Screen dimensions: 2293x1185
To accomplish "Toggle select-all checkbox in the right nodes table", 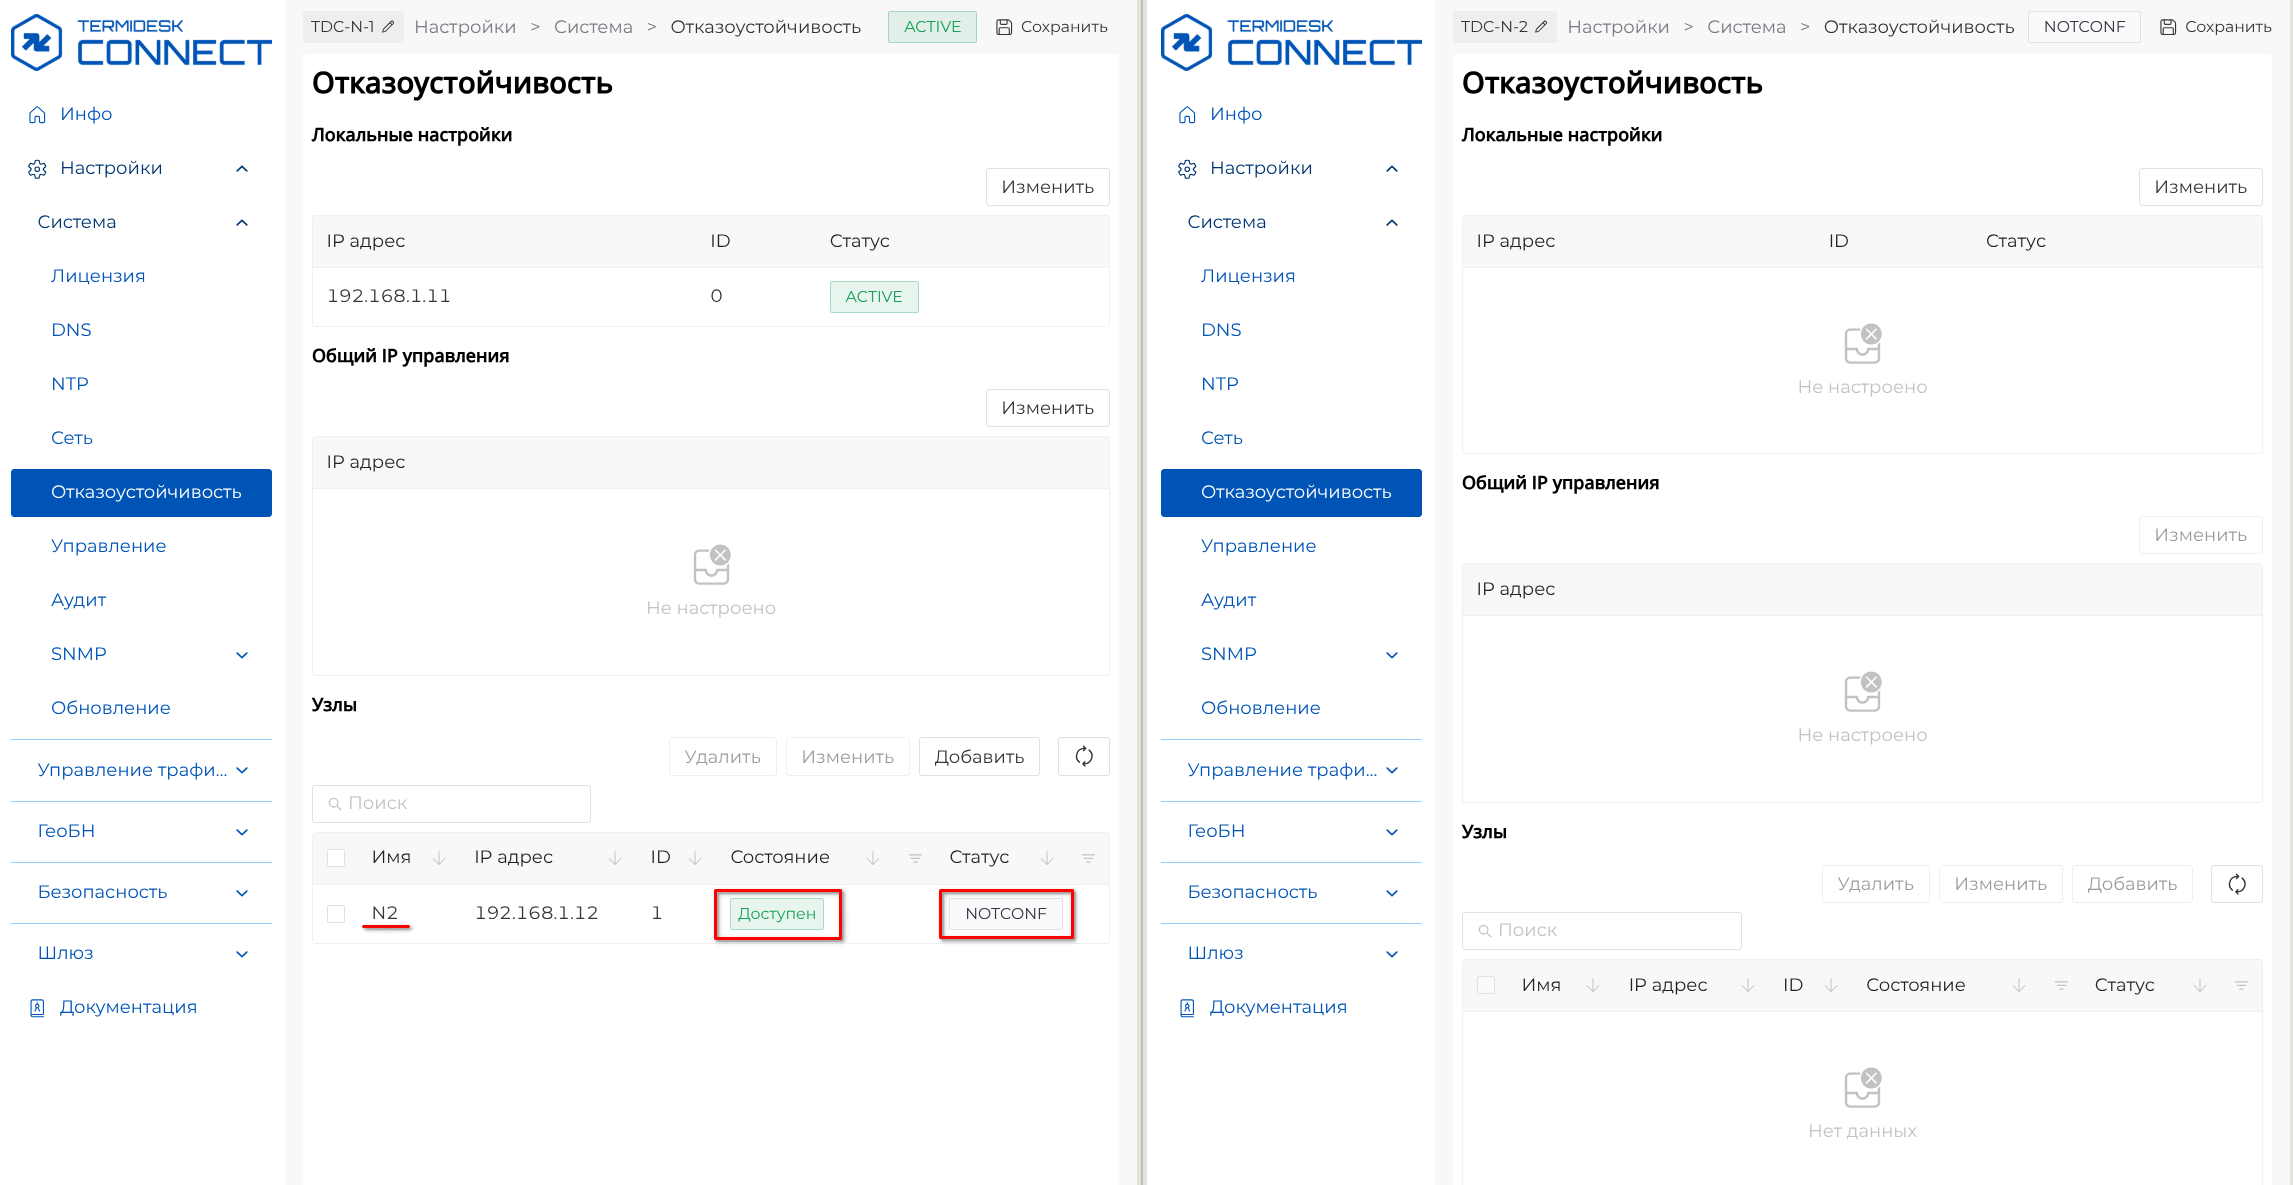I will click(1486, 985).
